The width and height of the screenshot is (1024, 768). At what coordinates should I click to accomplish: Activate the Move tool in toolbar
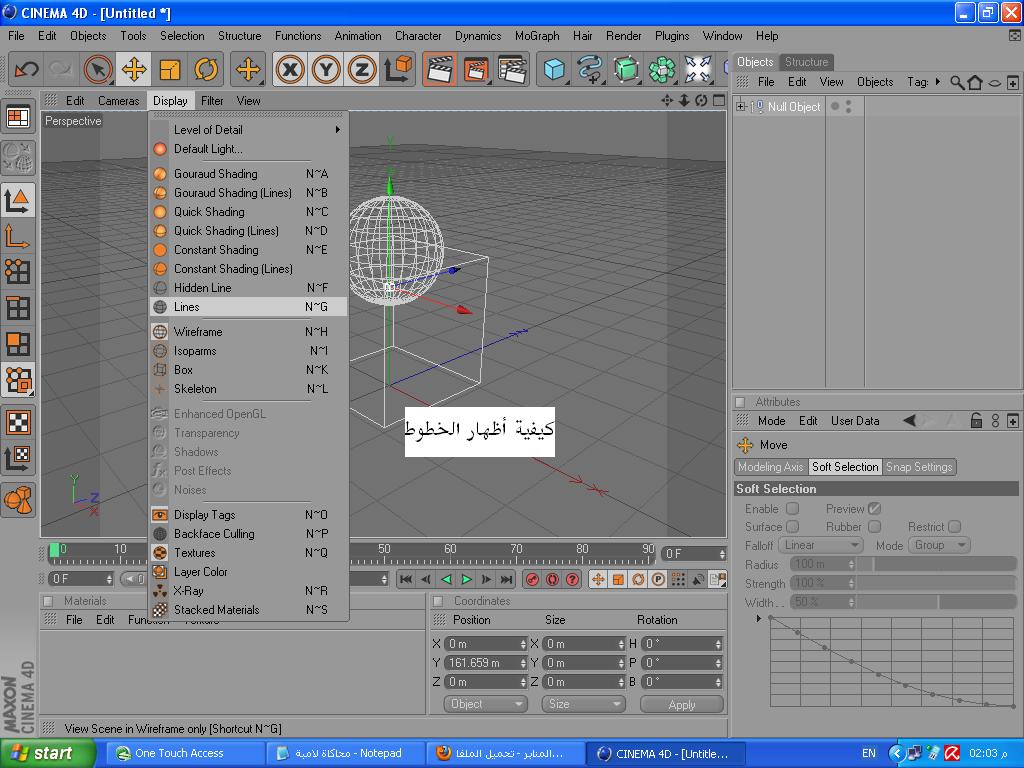coord(134,69)
